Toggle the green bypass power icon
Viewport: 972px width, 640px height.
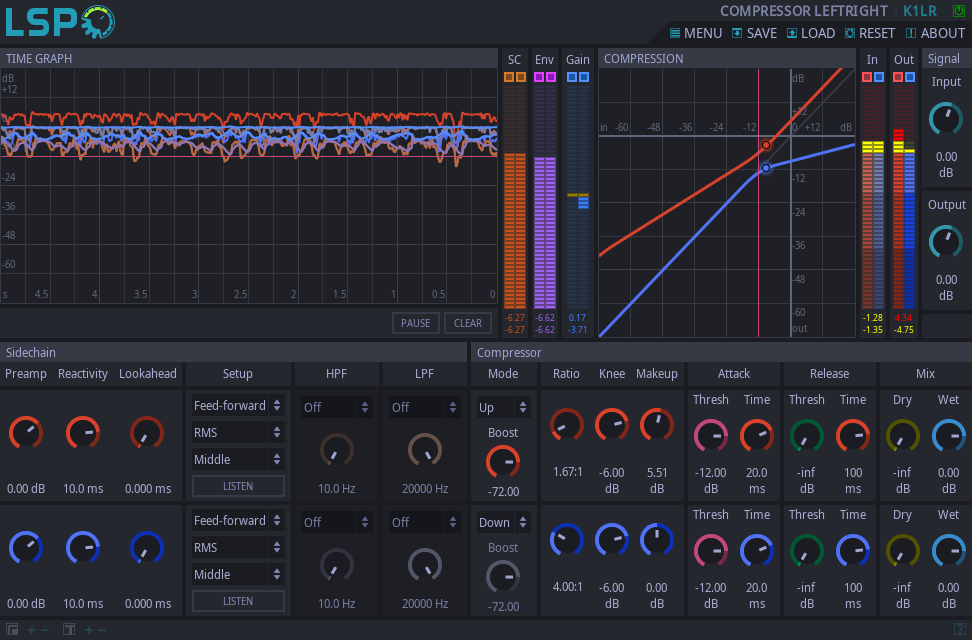click(958, 11)
